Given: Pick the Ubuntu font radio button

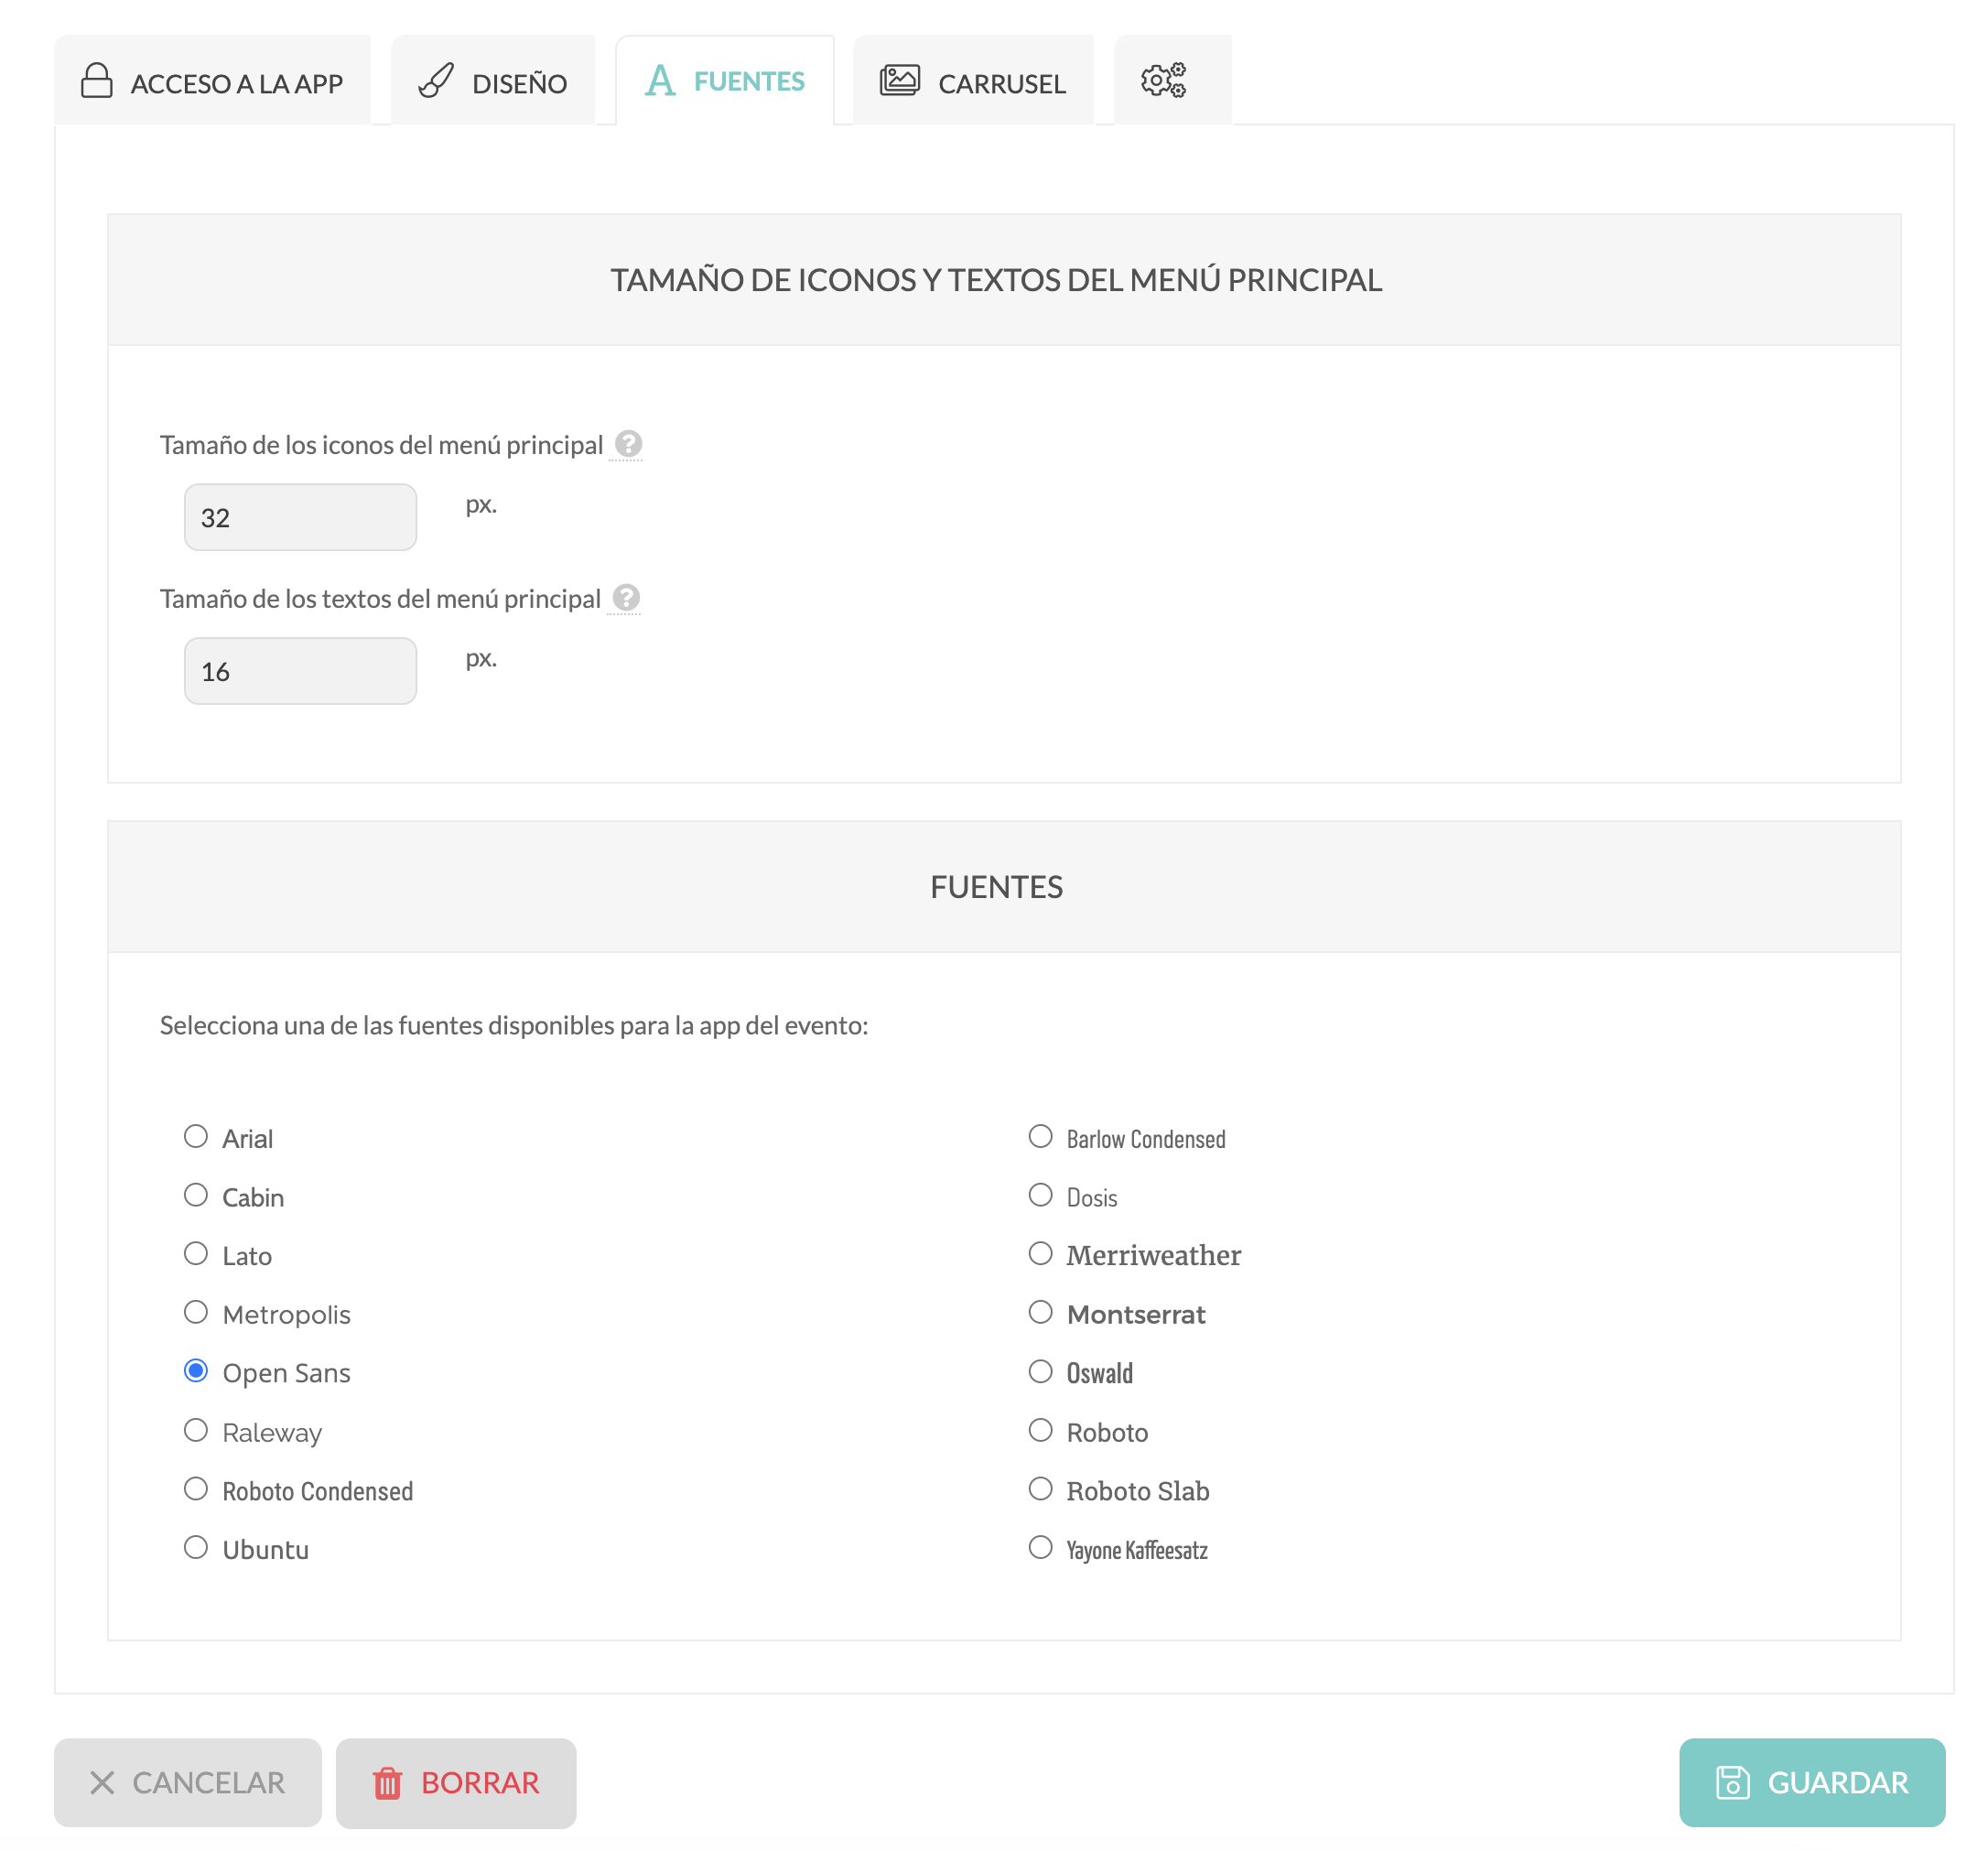Looking at the screenshot, I should pyautogui.click(x=196, y=1547).
